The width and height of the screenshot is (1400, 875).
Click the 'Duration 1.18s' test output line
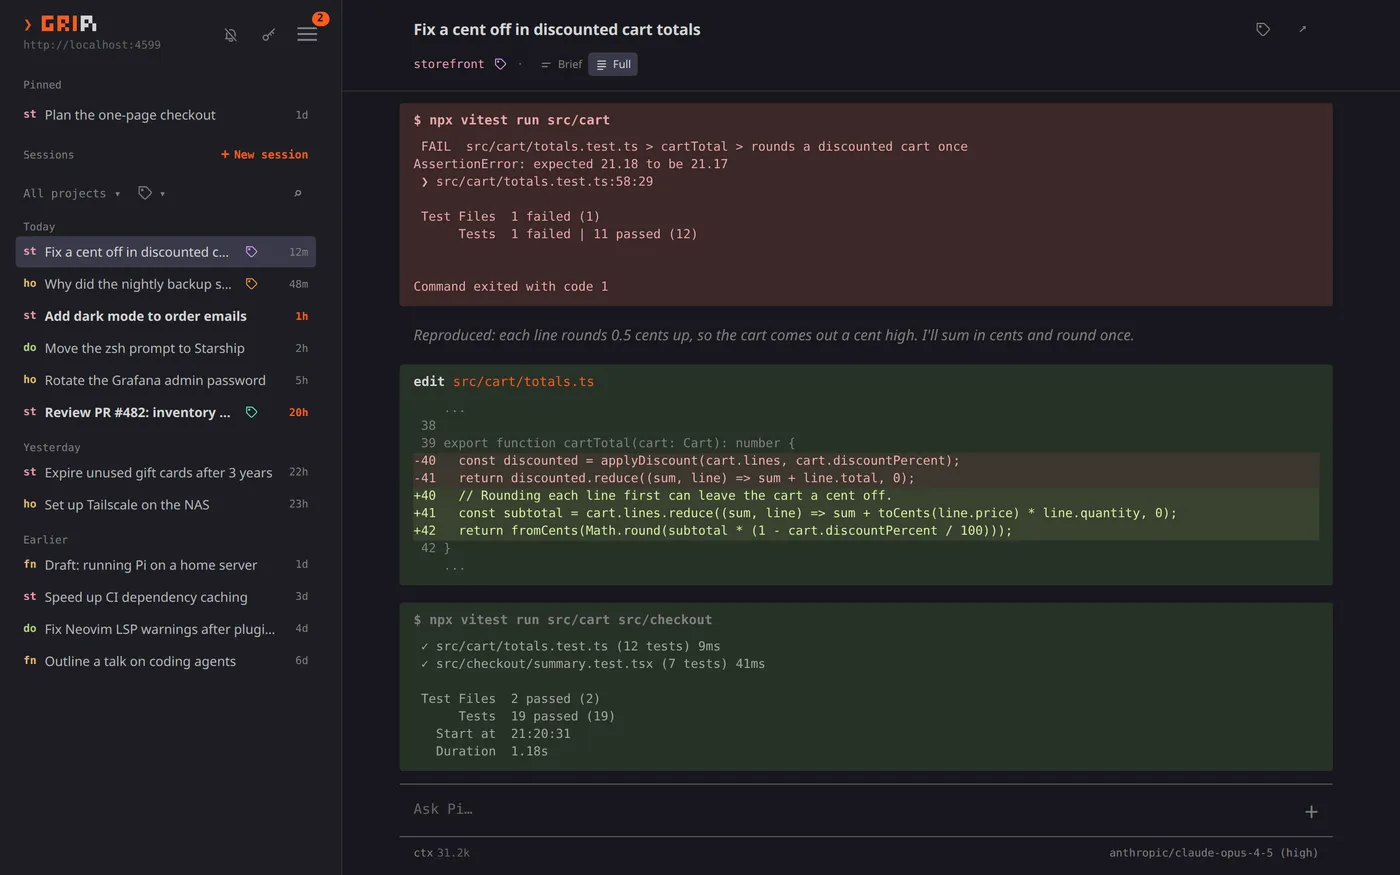pyautogui.click(x=491, y=751)
